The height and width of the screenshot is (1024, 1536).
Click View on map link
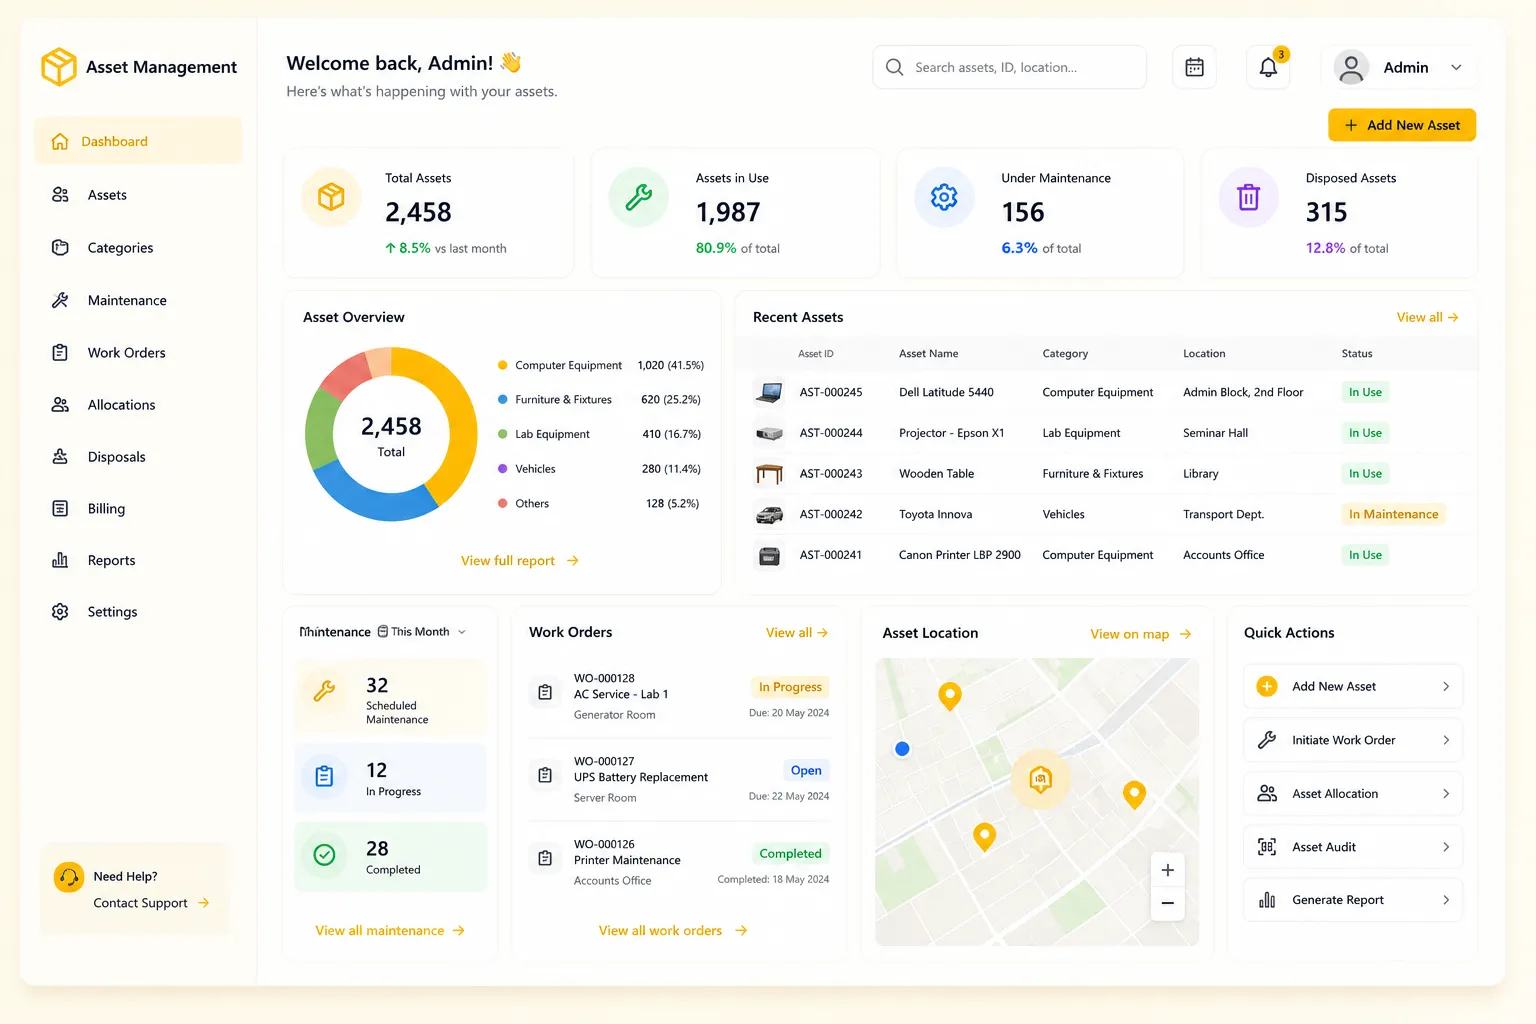click(x=1140, y=634)
